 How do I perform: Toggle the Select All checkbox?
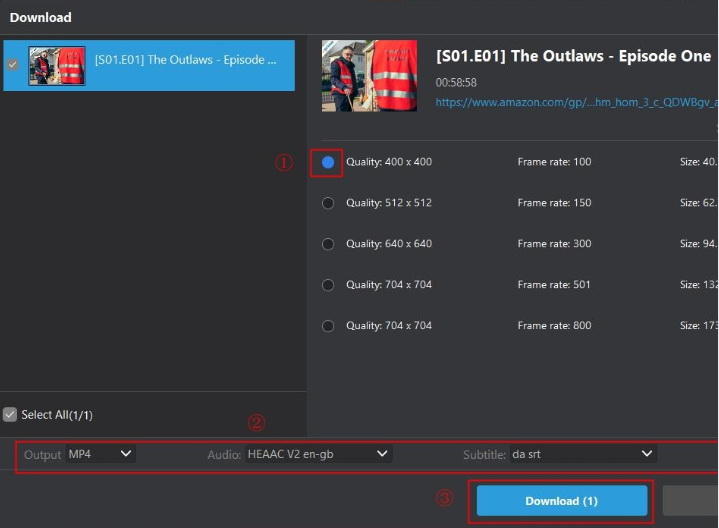point(10,415)
